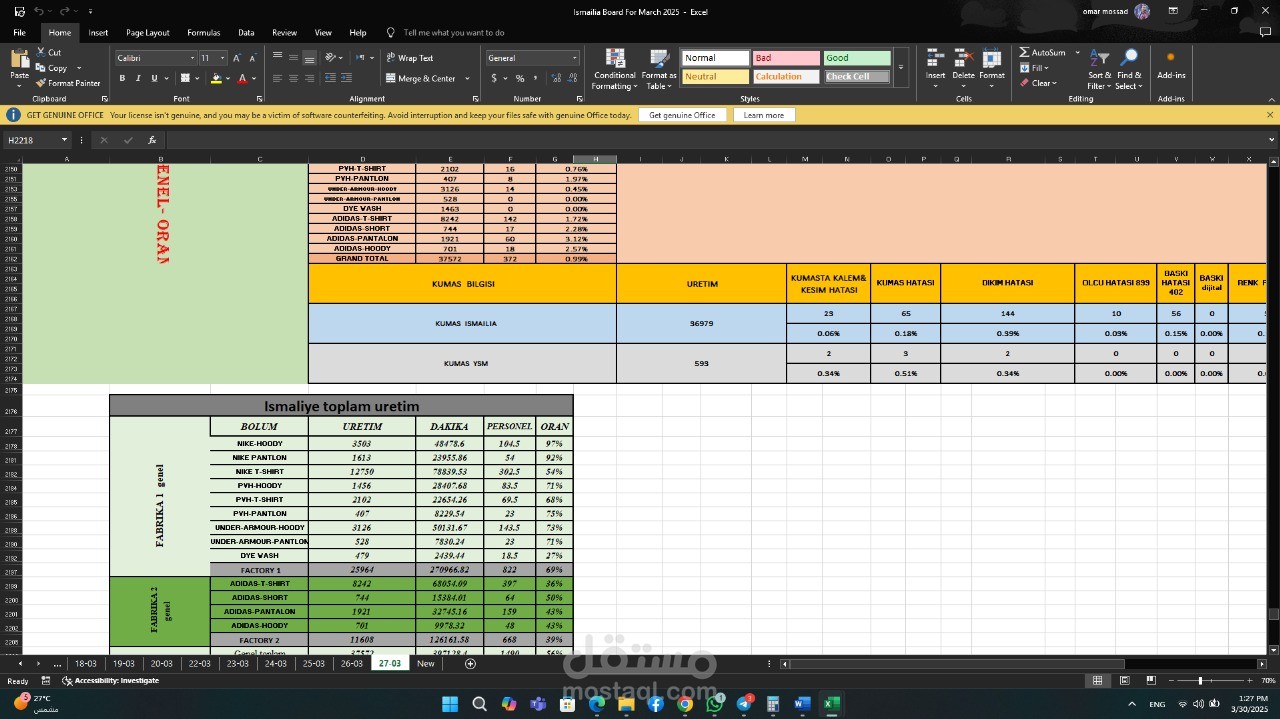Open Windows Start menu
The height and width of the screenshot is (719, 1280).
tap(449, 704)
